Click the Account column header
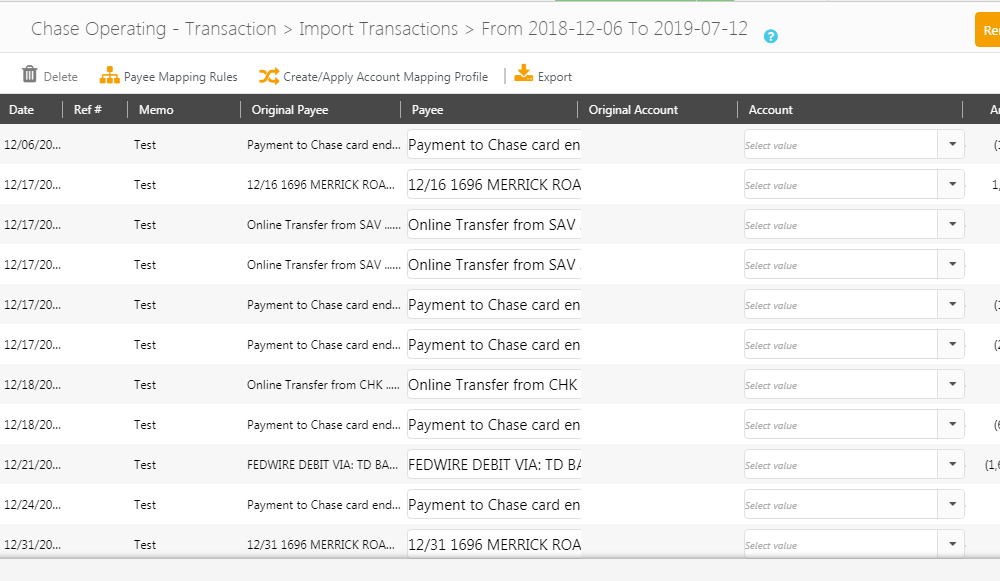 [x=770, y=110]
